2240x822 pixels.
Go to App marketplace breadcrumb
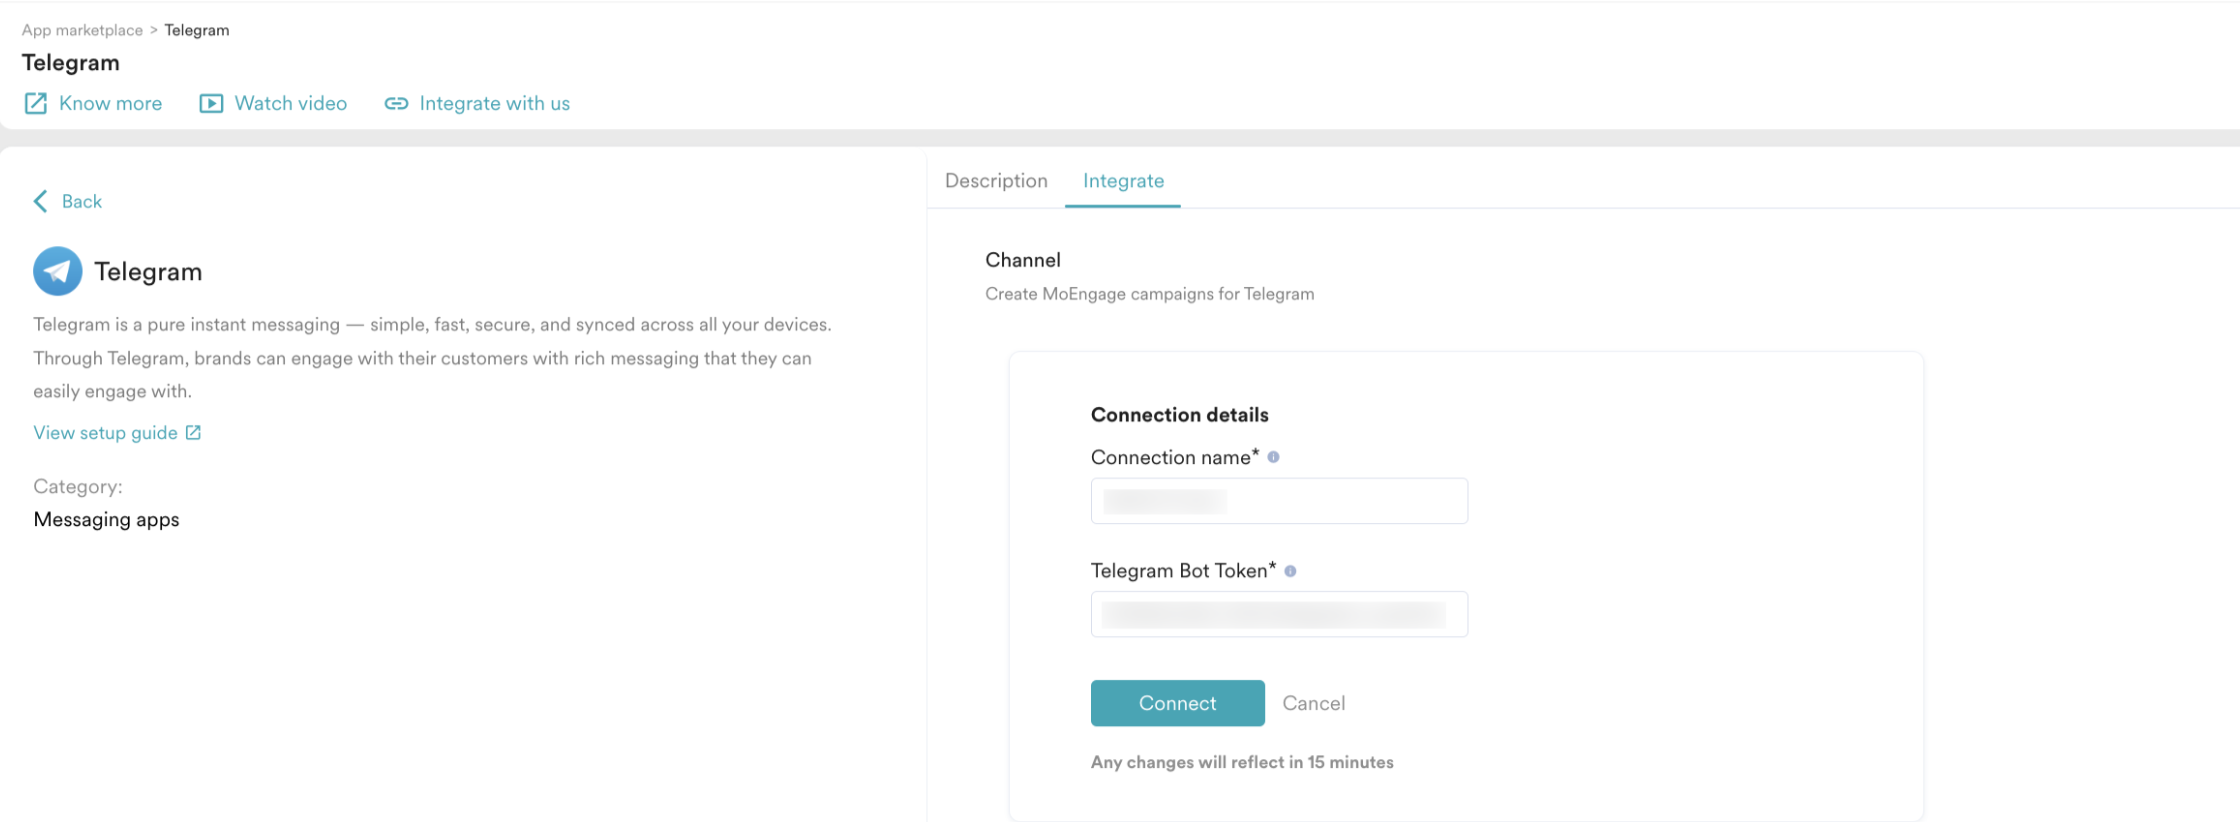tap(82, 30)
